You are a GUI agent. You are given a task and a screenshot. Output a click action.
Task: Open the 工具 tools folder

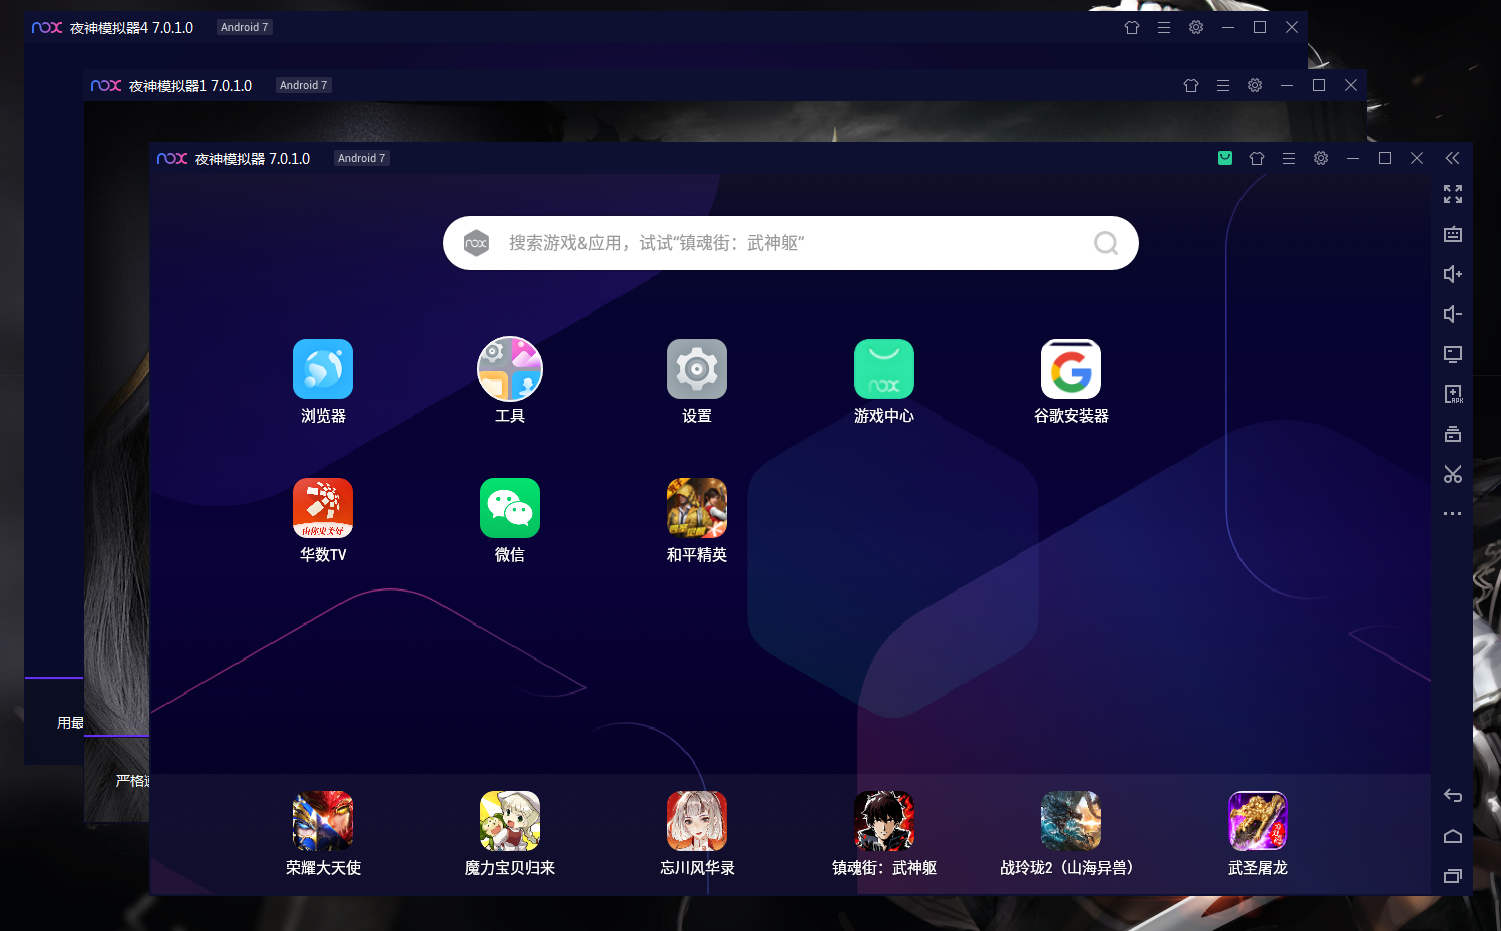[x=510, y=369]
